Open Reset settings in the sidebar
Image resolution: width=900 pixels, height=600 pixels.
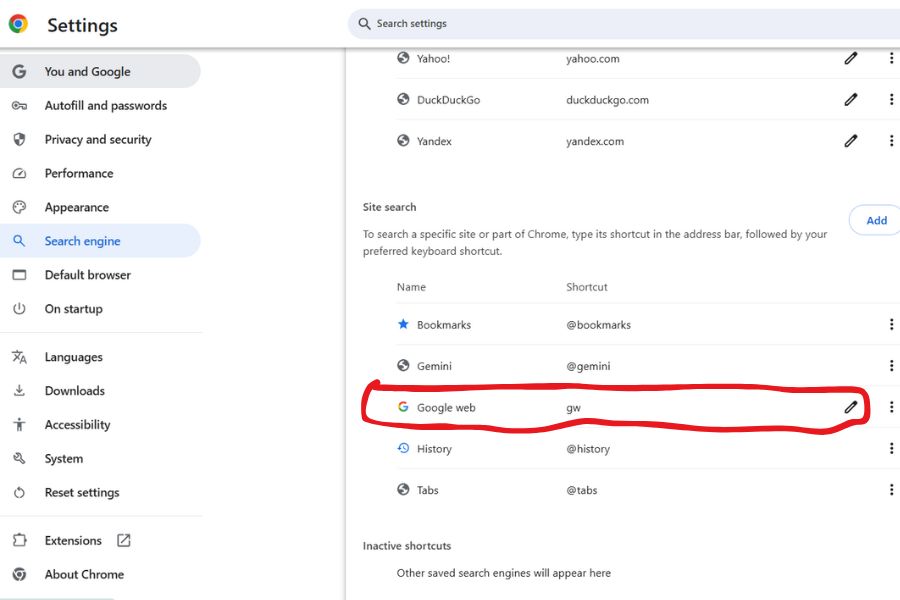82,493
